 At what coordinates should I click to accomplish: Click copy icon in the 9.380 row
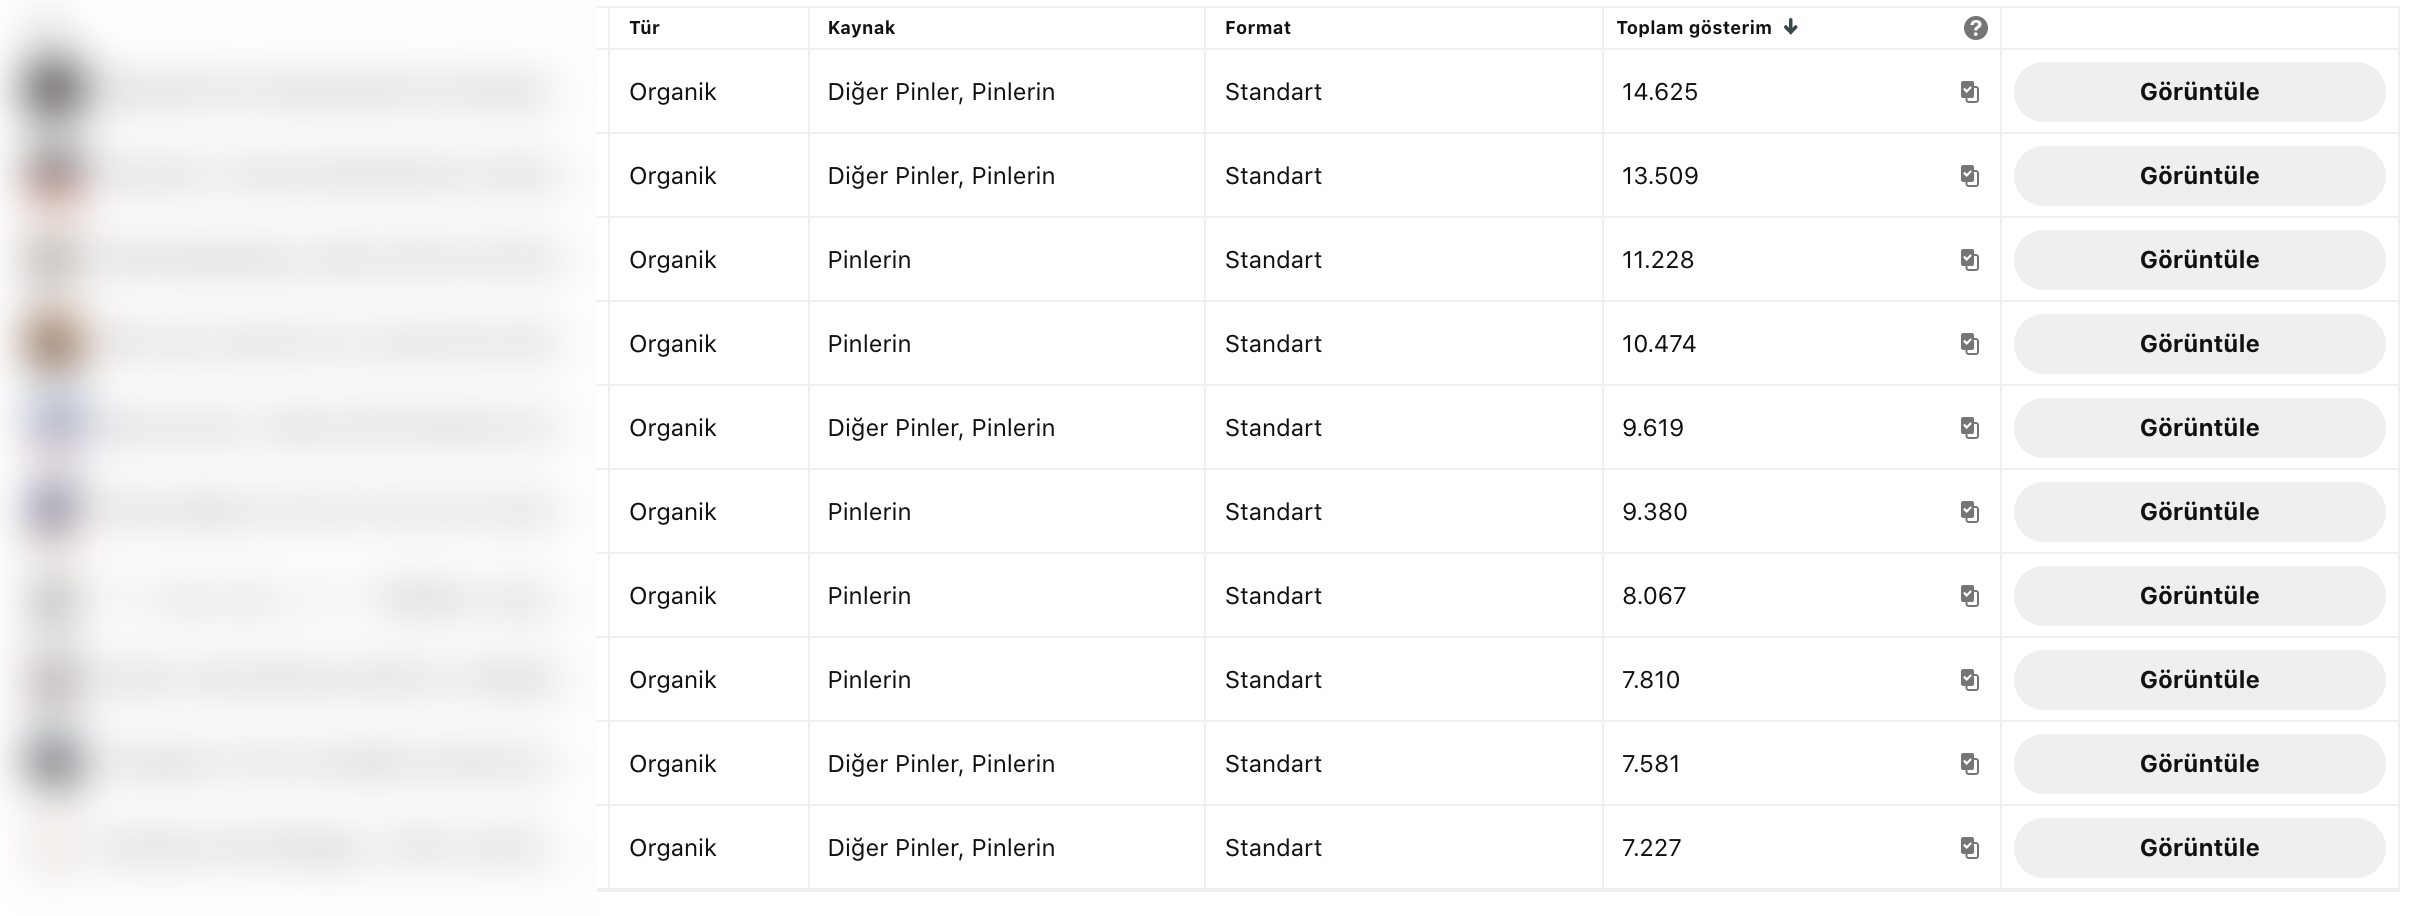point(1969,512)
